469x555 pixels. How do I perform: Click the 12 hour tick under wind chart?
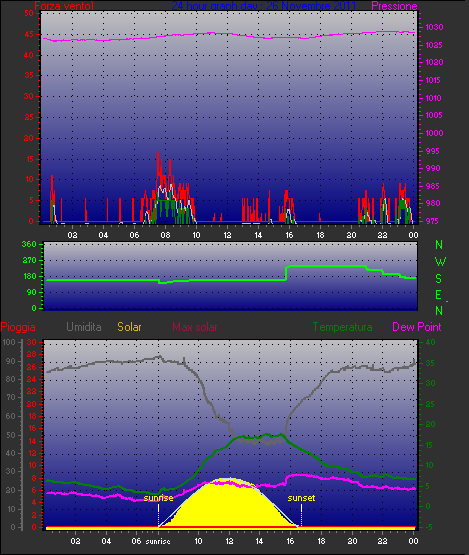tap(227, 235)
